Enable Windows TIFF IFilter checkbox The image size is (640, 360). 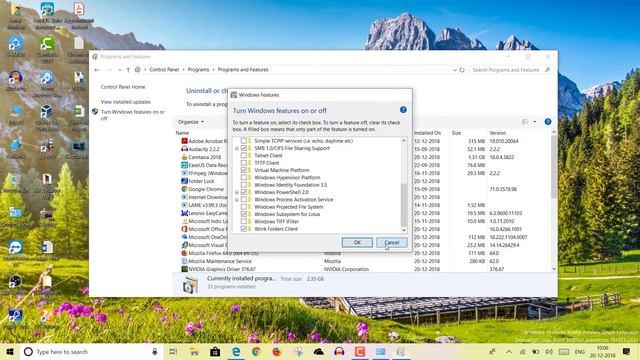(x=244, y=222)
